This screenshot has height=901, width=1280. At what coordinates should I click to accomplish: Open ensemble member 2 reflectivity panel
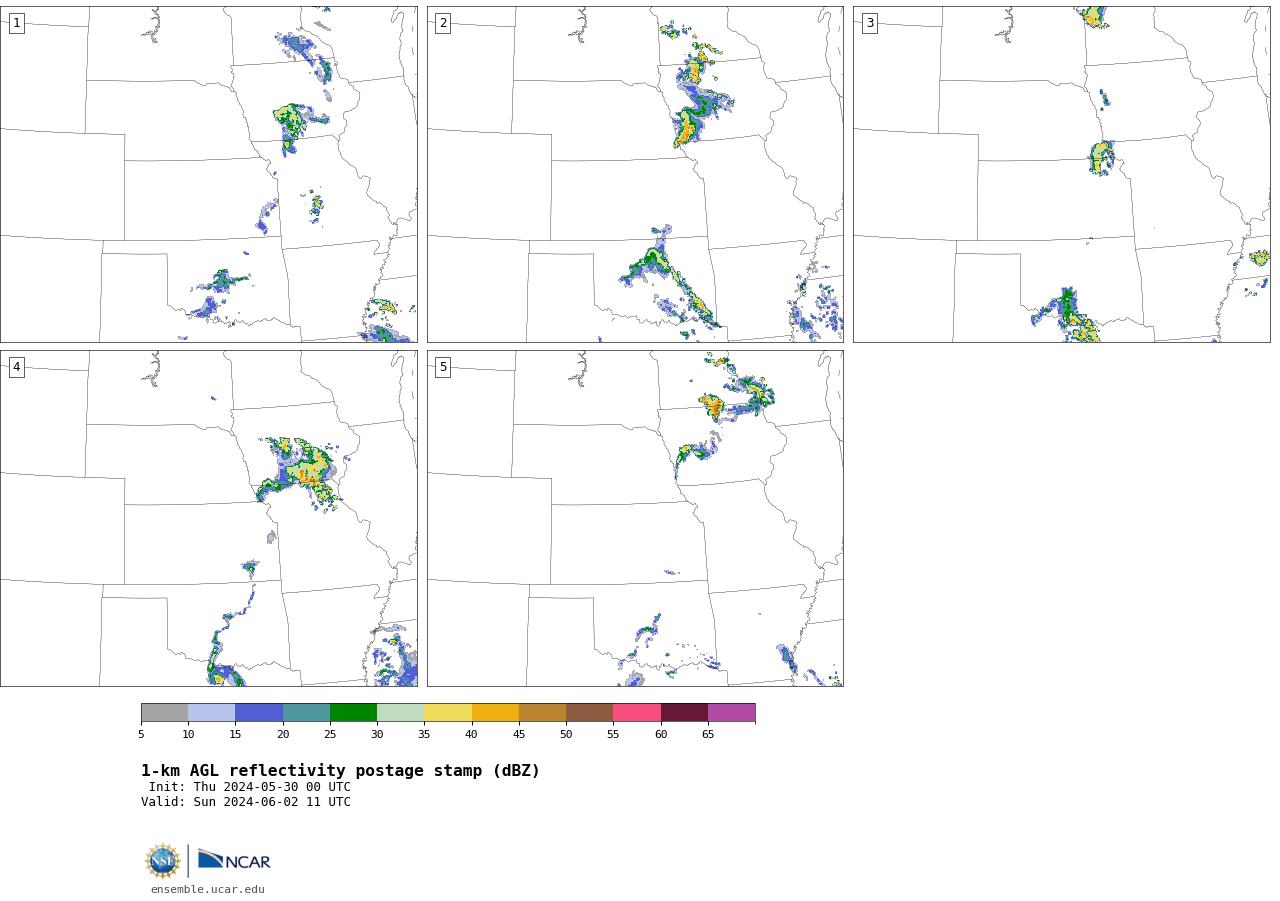635,174
